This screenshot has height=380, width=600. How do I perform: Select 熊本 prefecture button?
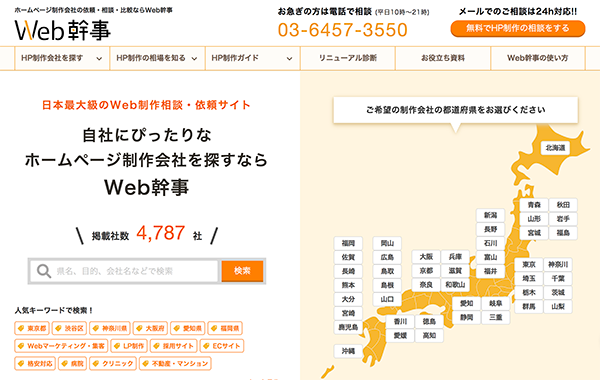pyautogui.click(x=348, y=285)
